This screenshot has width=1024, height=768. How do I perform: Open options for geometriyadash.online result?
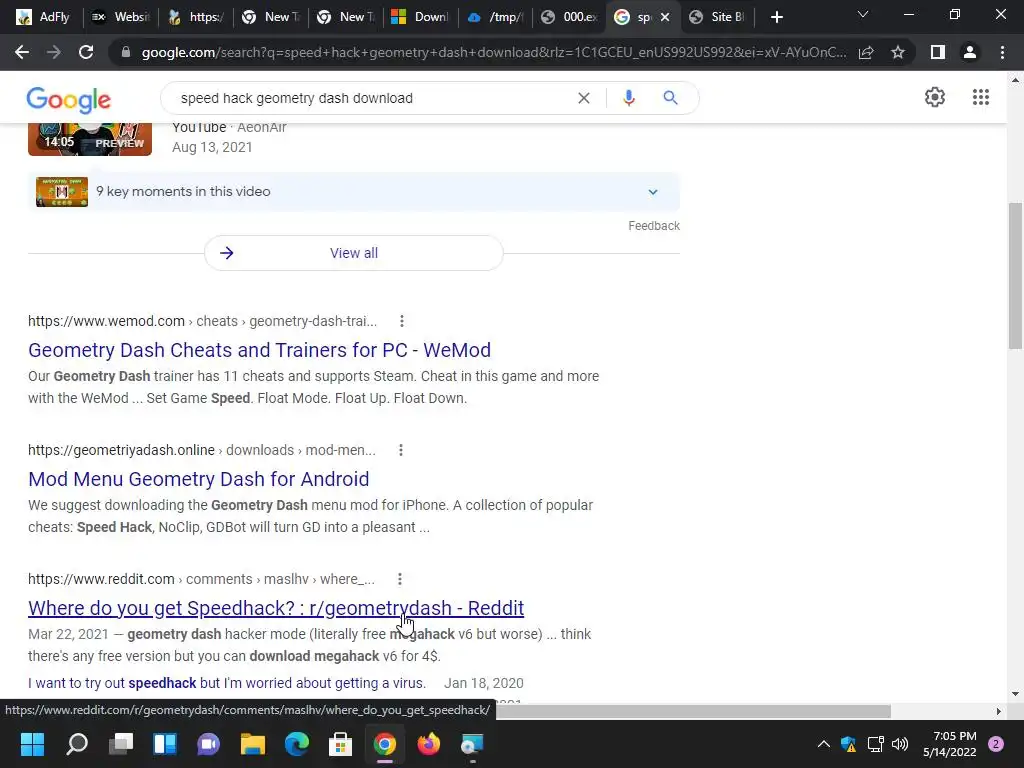[x=401, y=450]
